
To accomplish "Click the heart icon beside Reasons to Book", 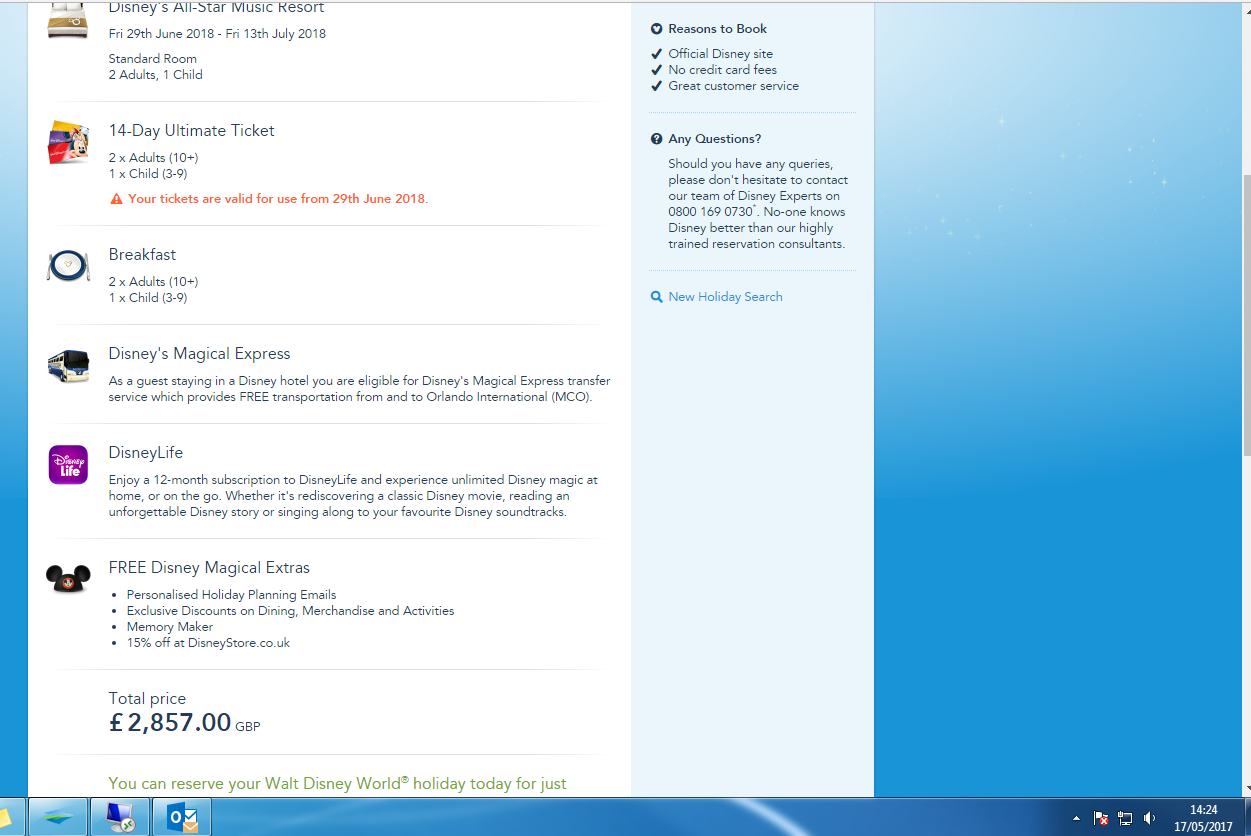I will [656, 29].
